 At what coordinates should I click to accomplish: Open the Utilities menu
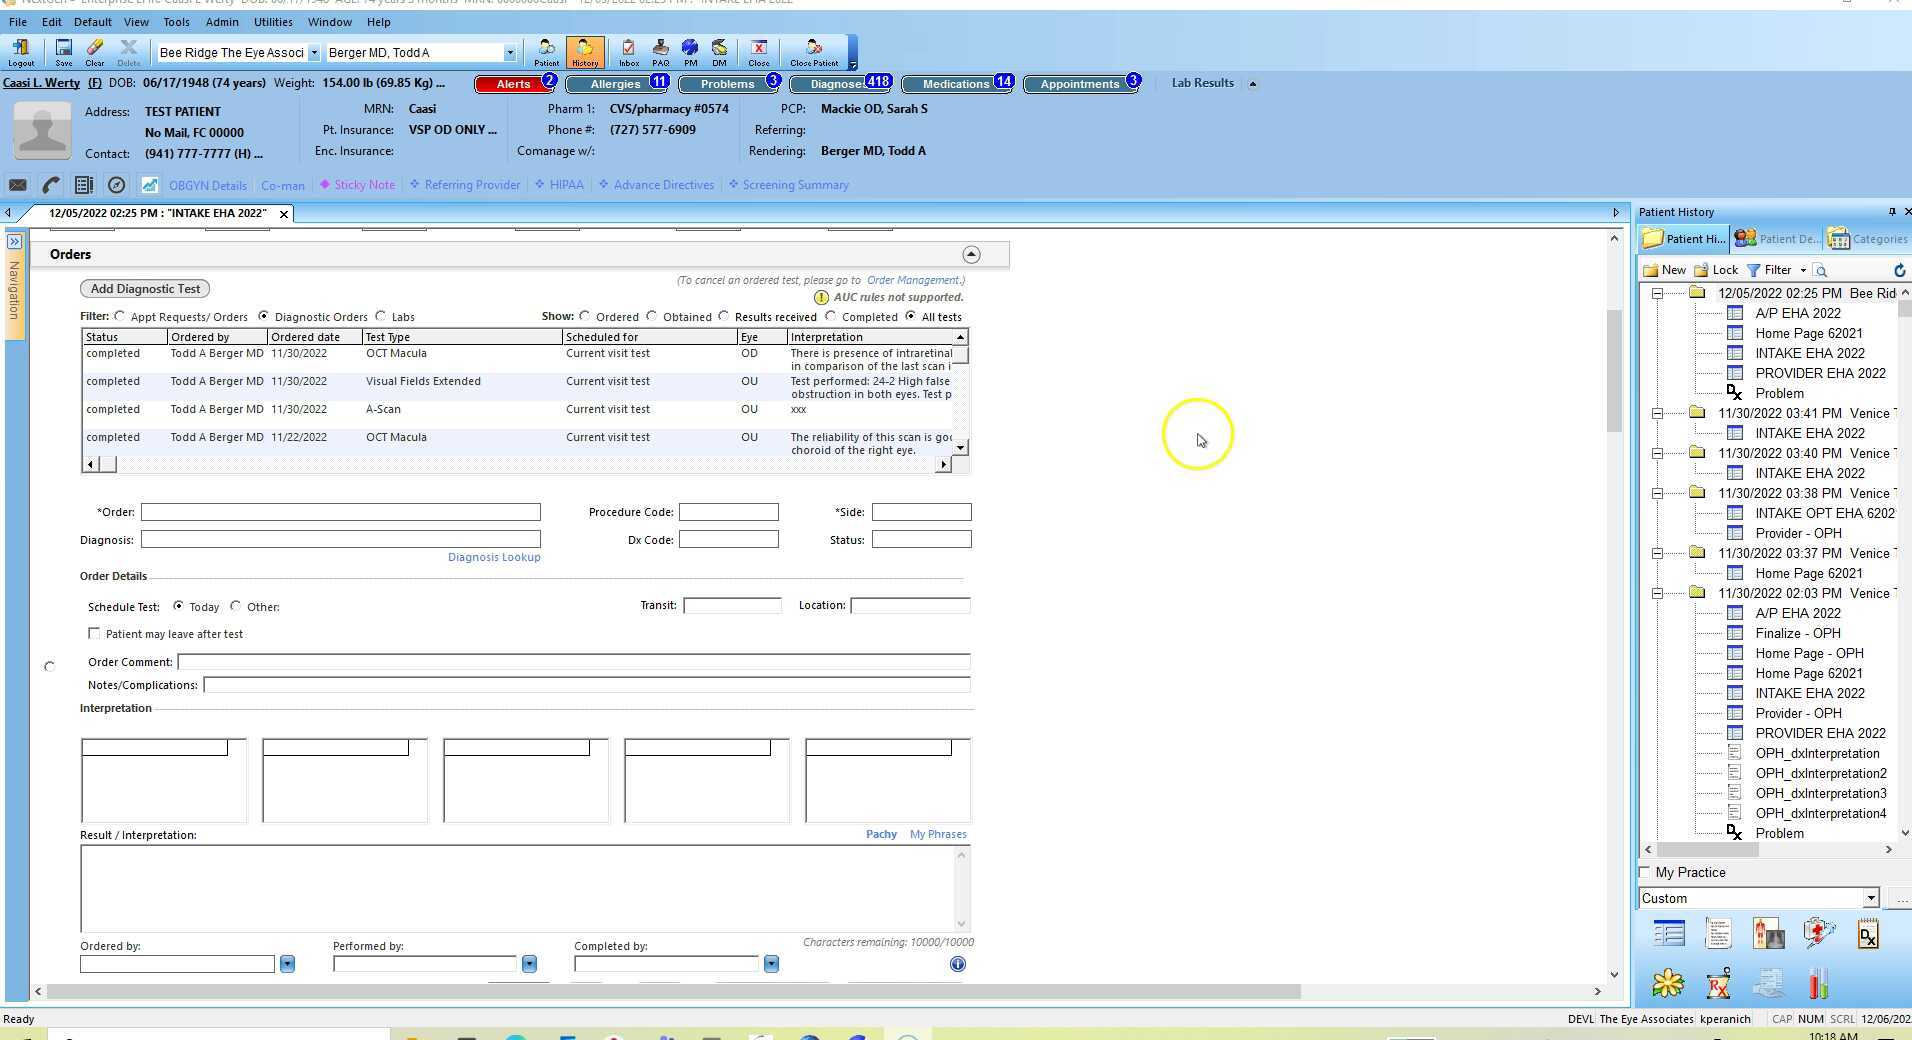[272, 22]
